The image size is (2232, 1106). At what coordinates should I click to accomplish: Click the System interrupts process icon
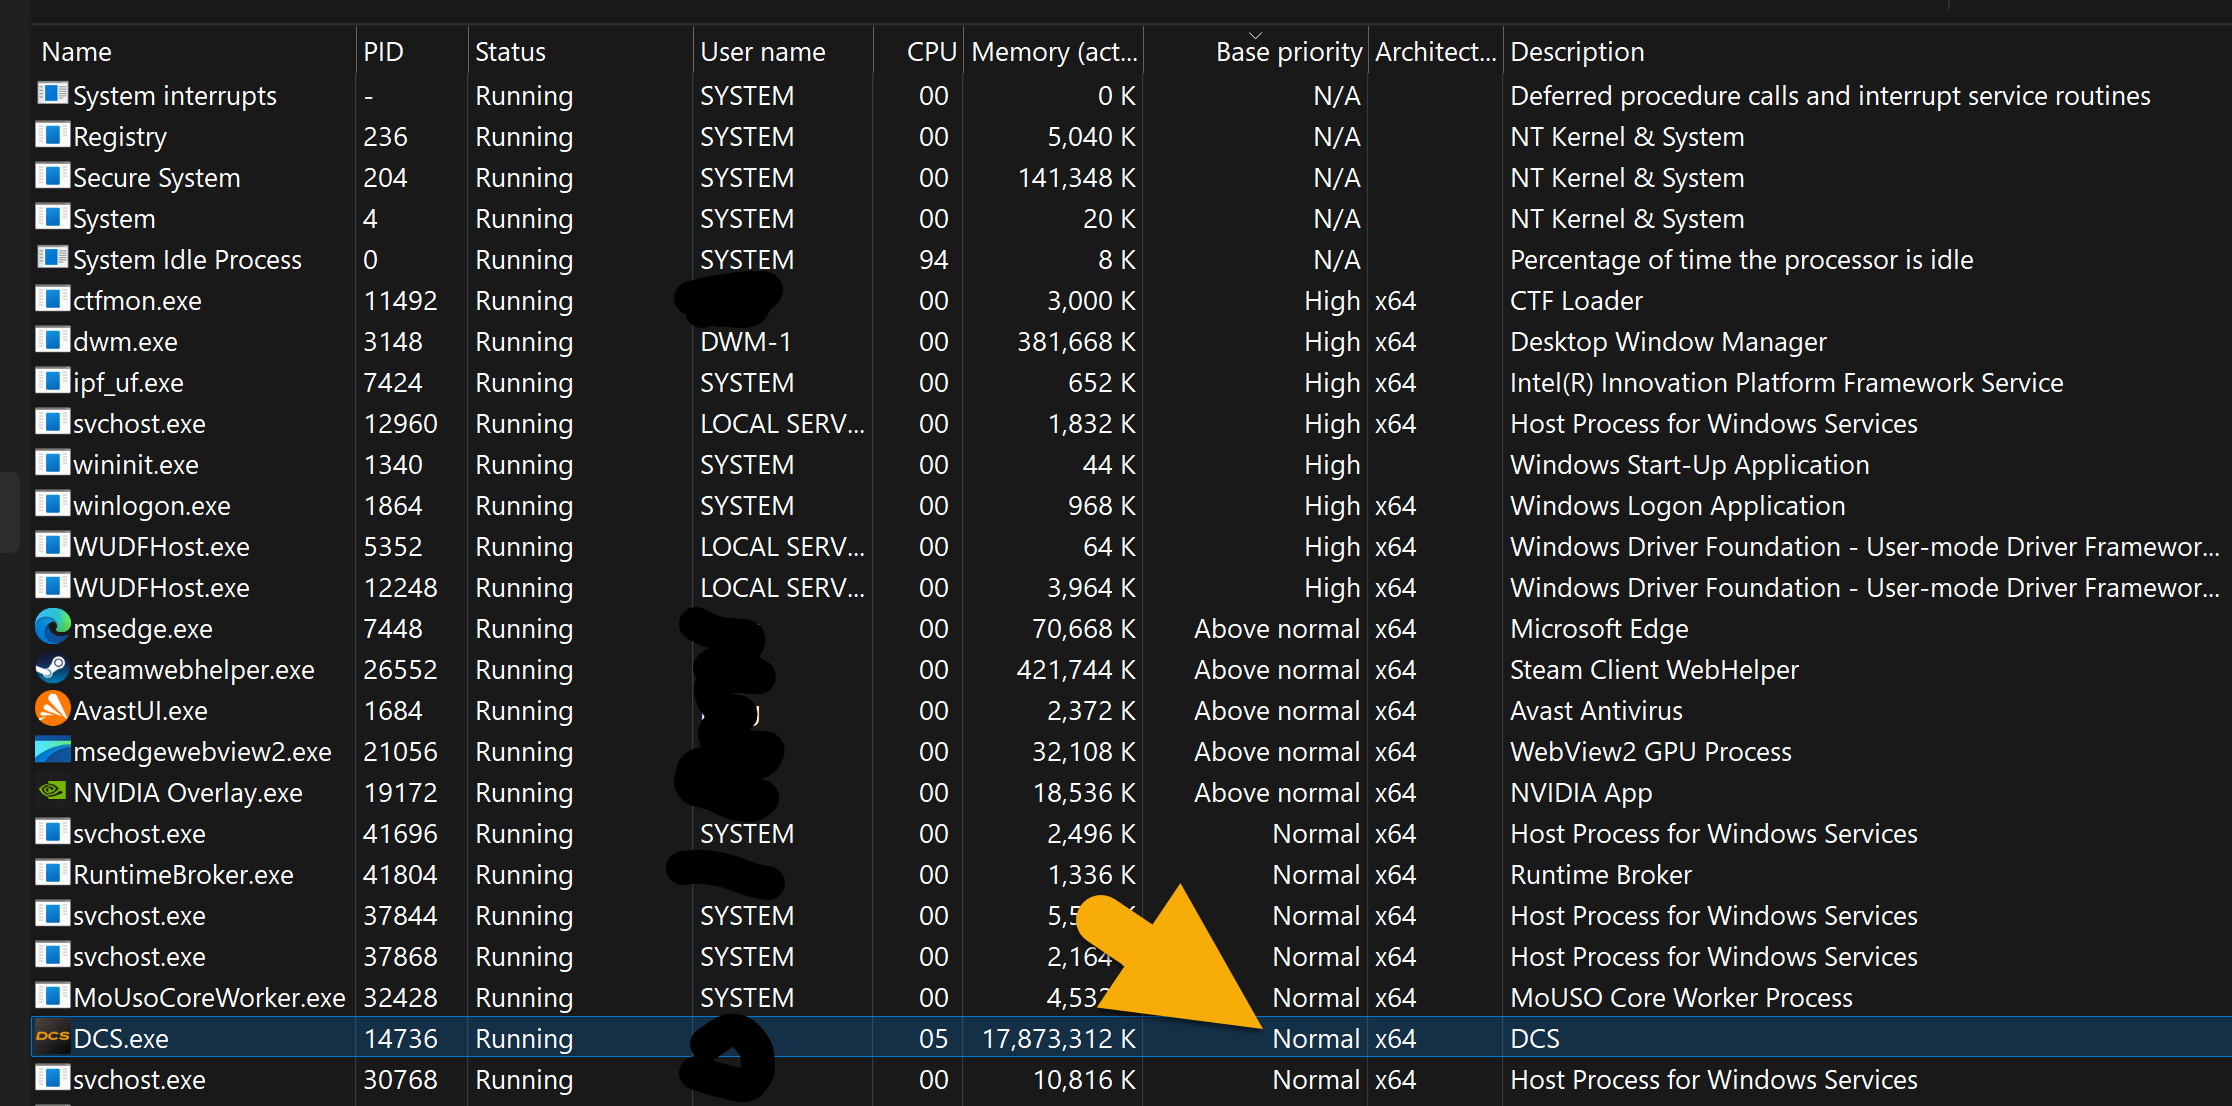point(52,93)
